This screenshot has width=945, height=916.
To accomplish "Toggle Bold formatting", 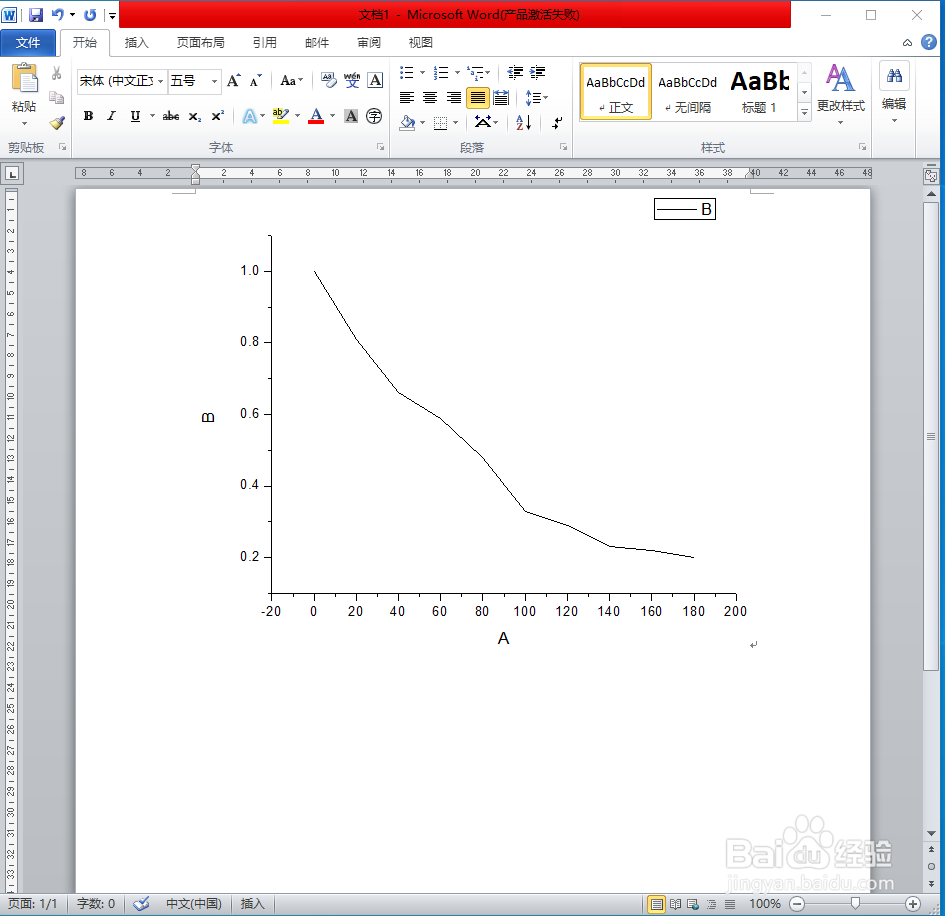I will coord(89,116).
